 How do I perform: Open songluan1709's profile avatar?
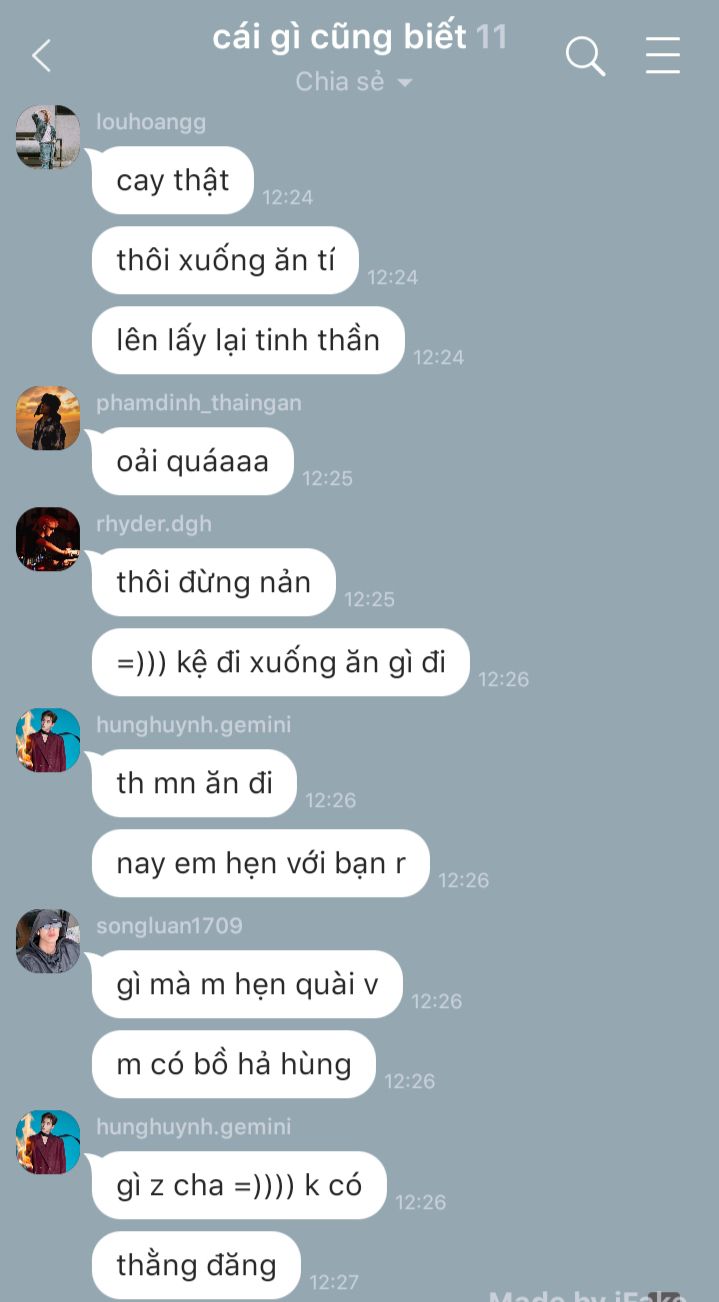click(x=48, y=941)
